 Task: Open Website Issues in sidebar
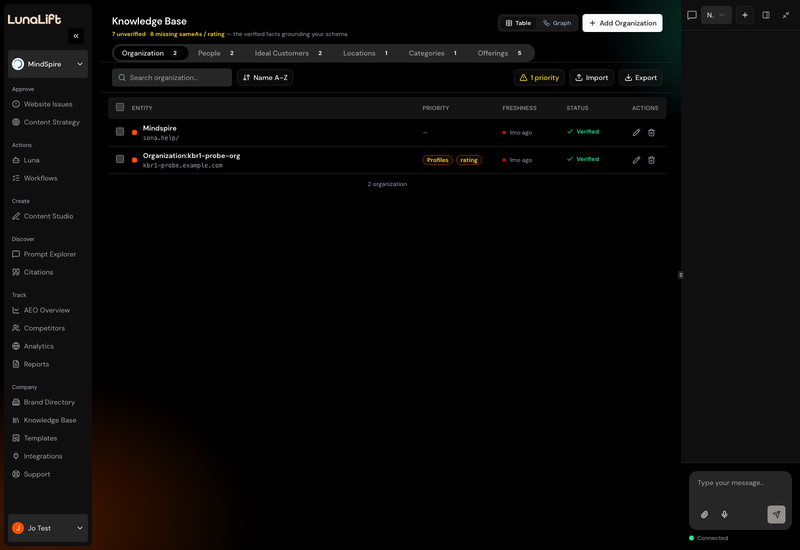click(x=48, y=104)
